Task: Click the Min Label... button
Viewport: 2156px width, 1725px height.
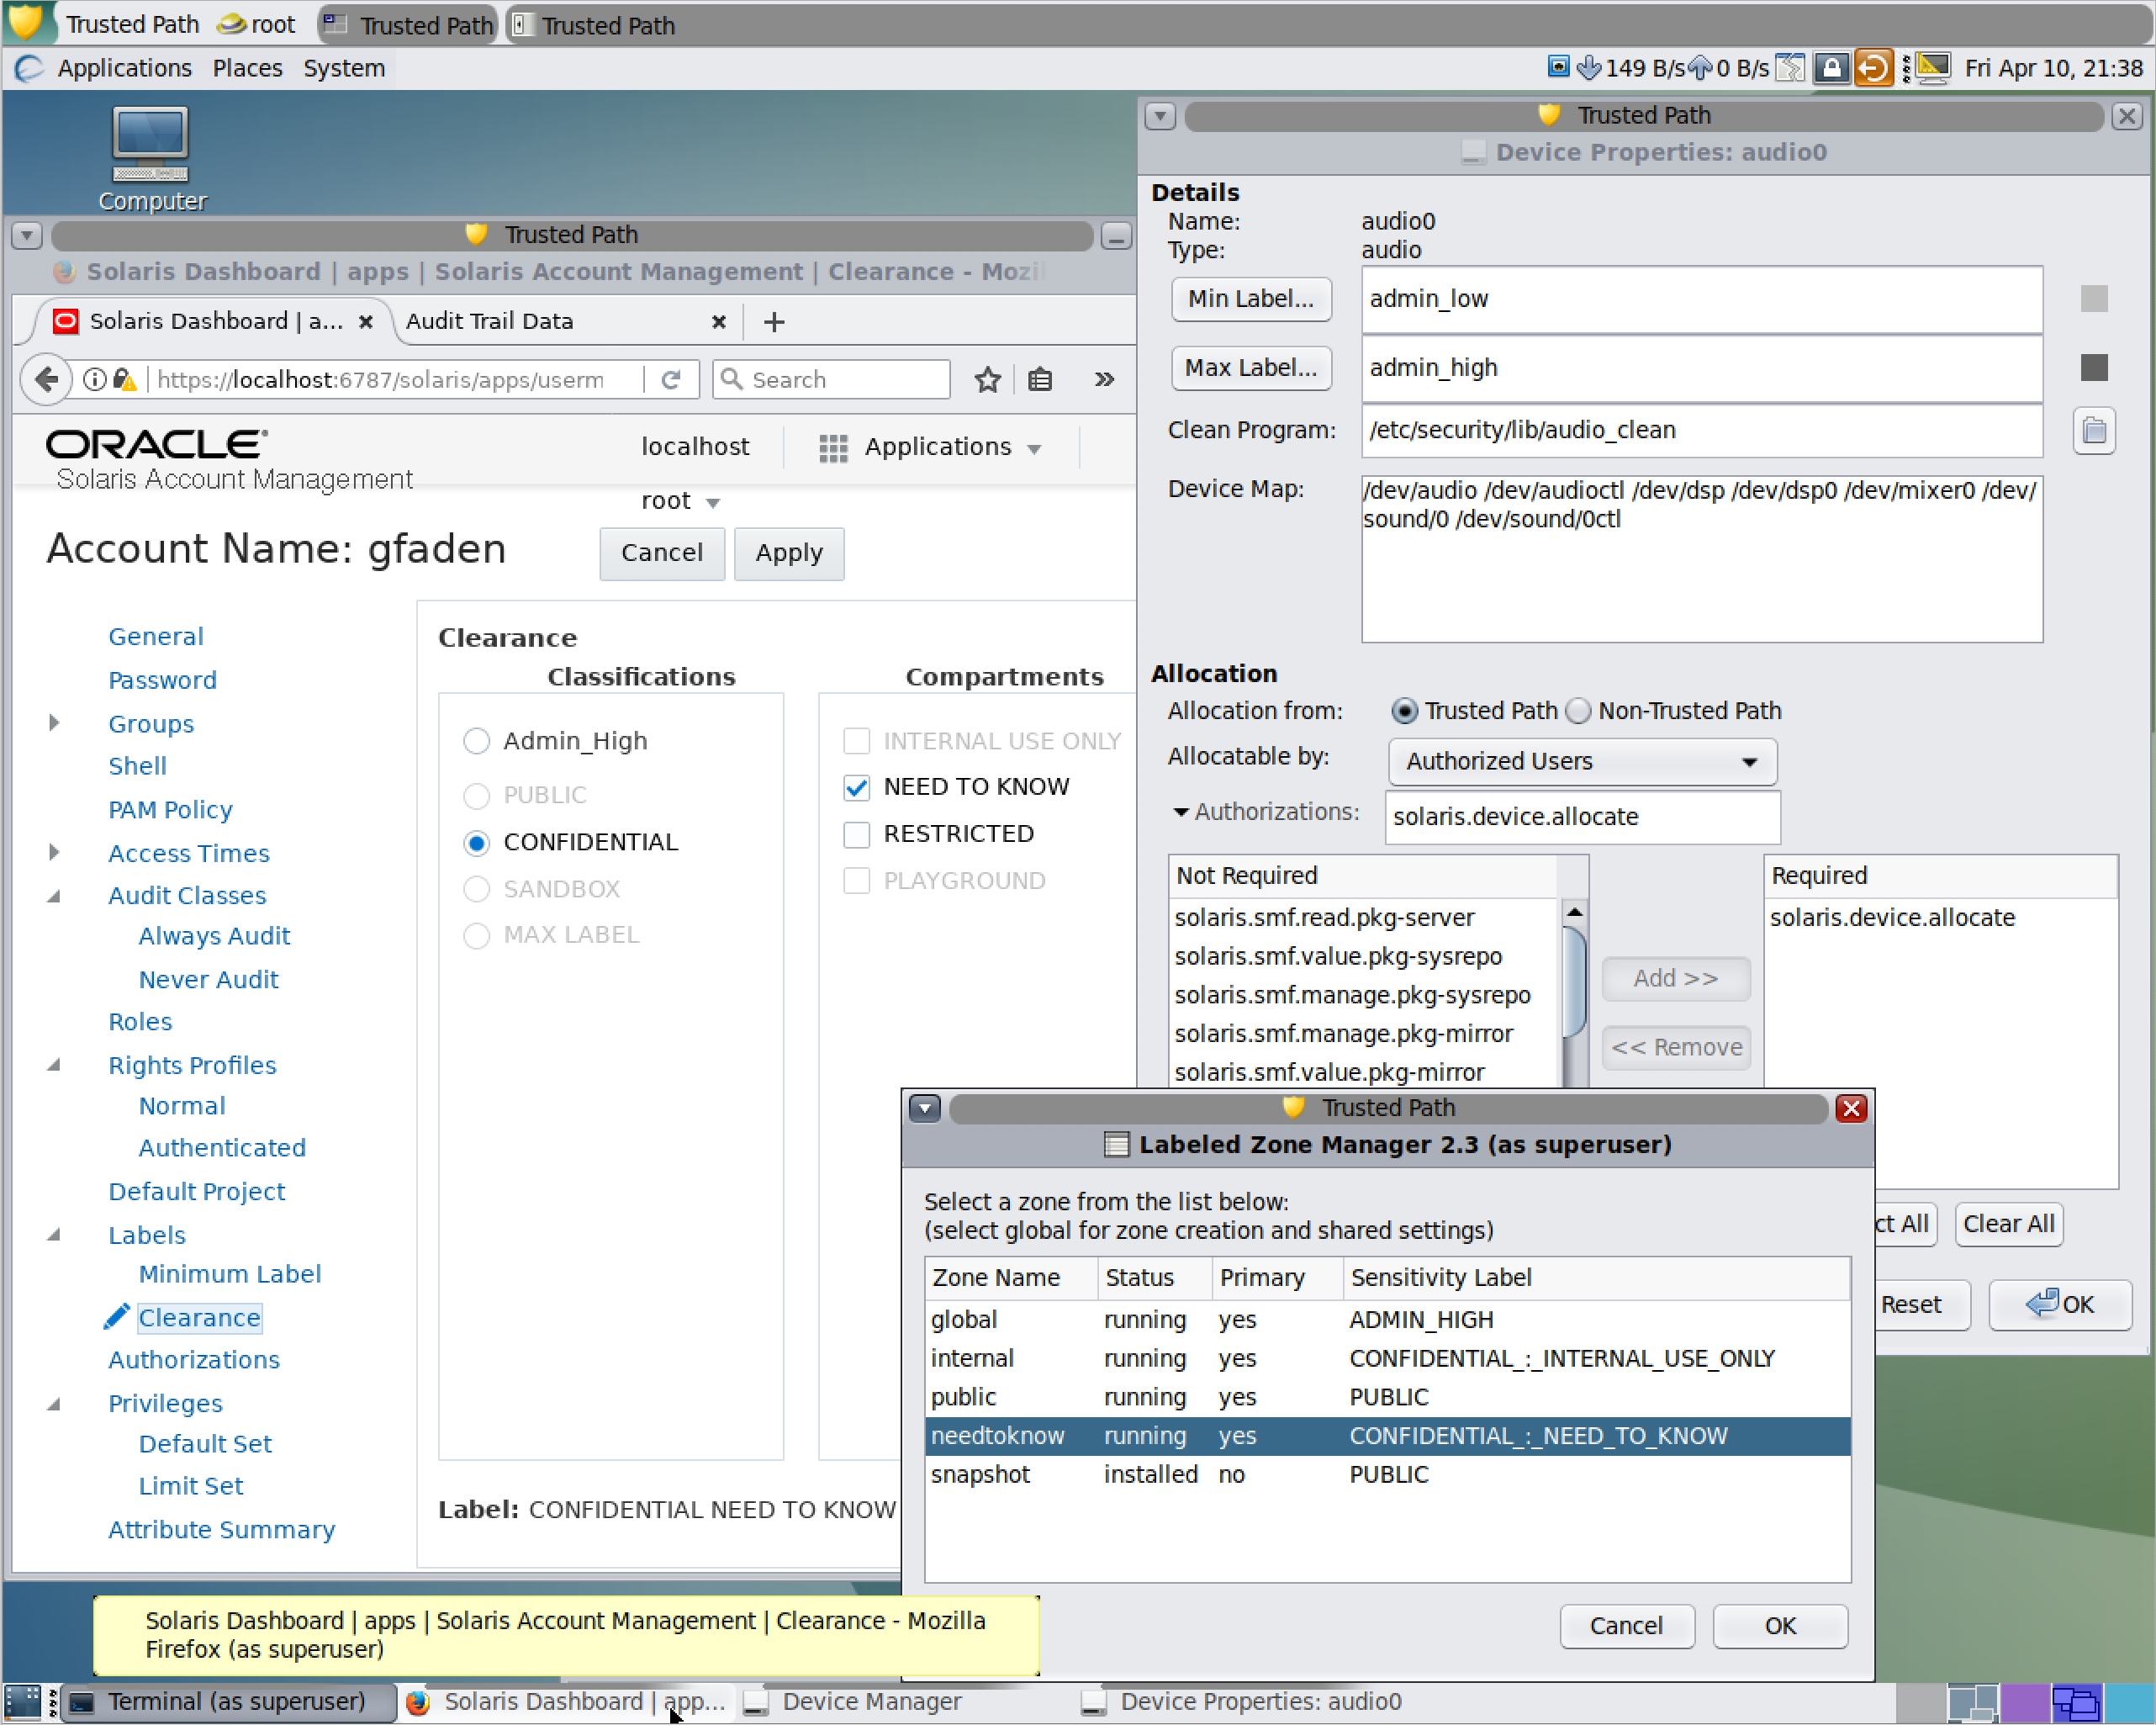Action: 1251,299
